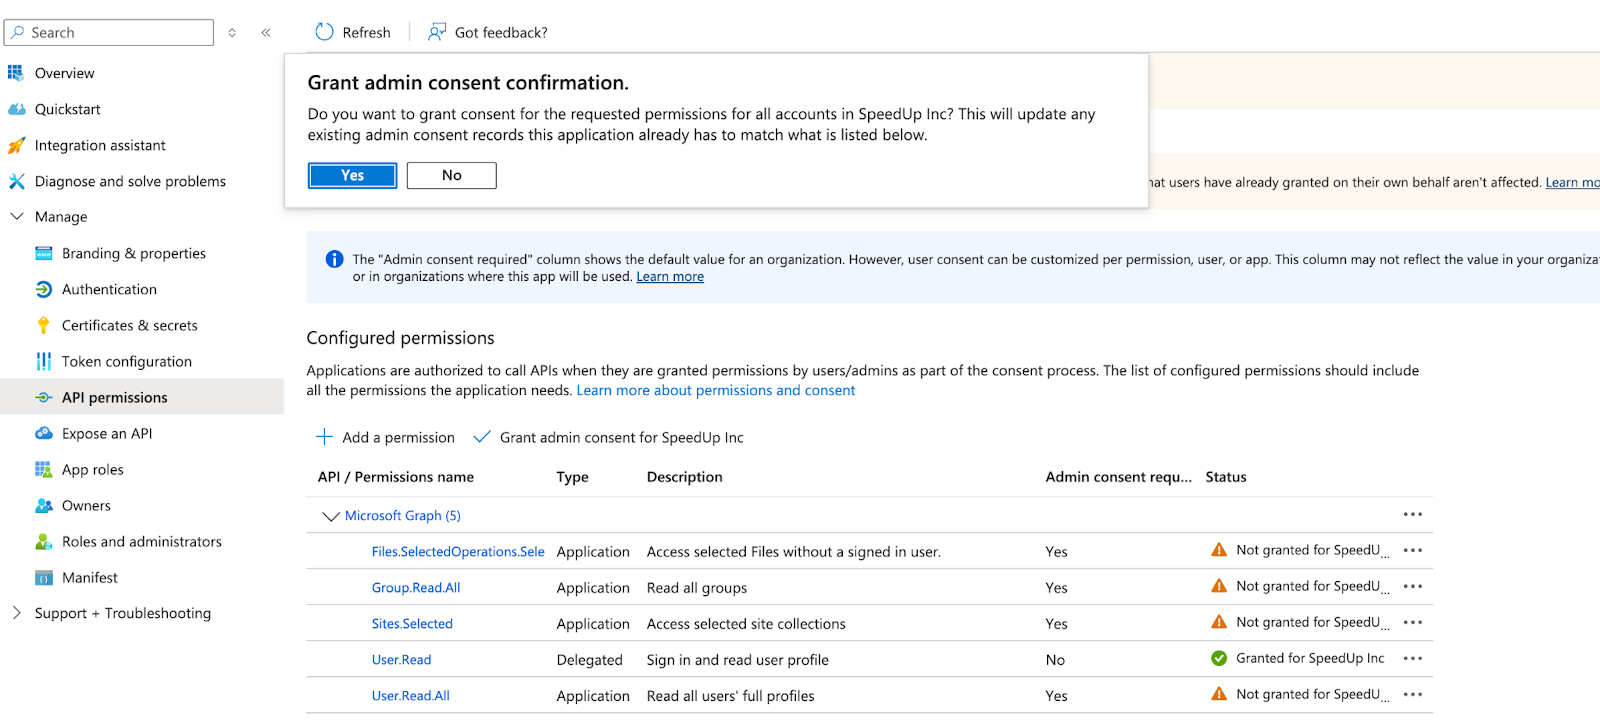Open the Group.Read.All permission link

(416, 588)
